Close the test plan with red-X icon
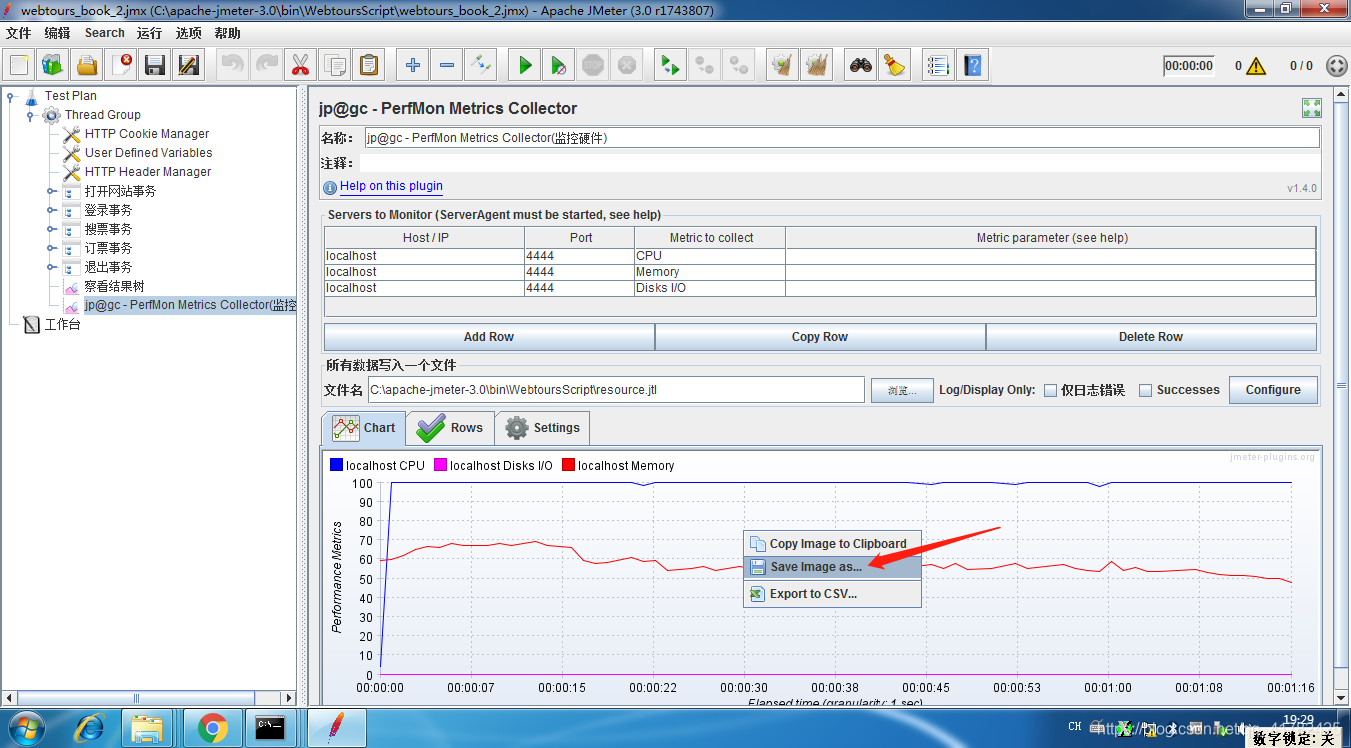Screen dimensions: 1351x748 click(121, 66)
